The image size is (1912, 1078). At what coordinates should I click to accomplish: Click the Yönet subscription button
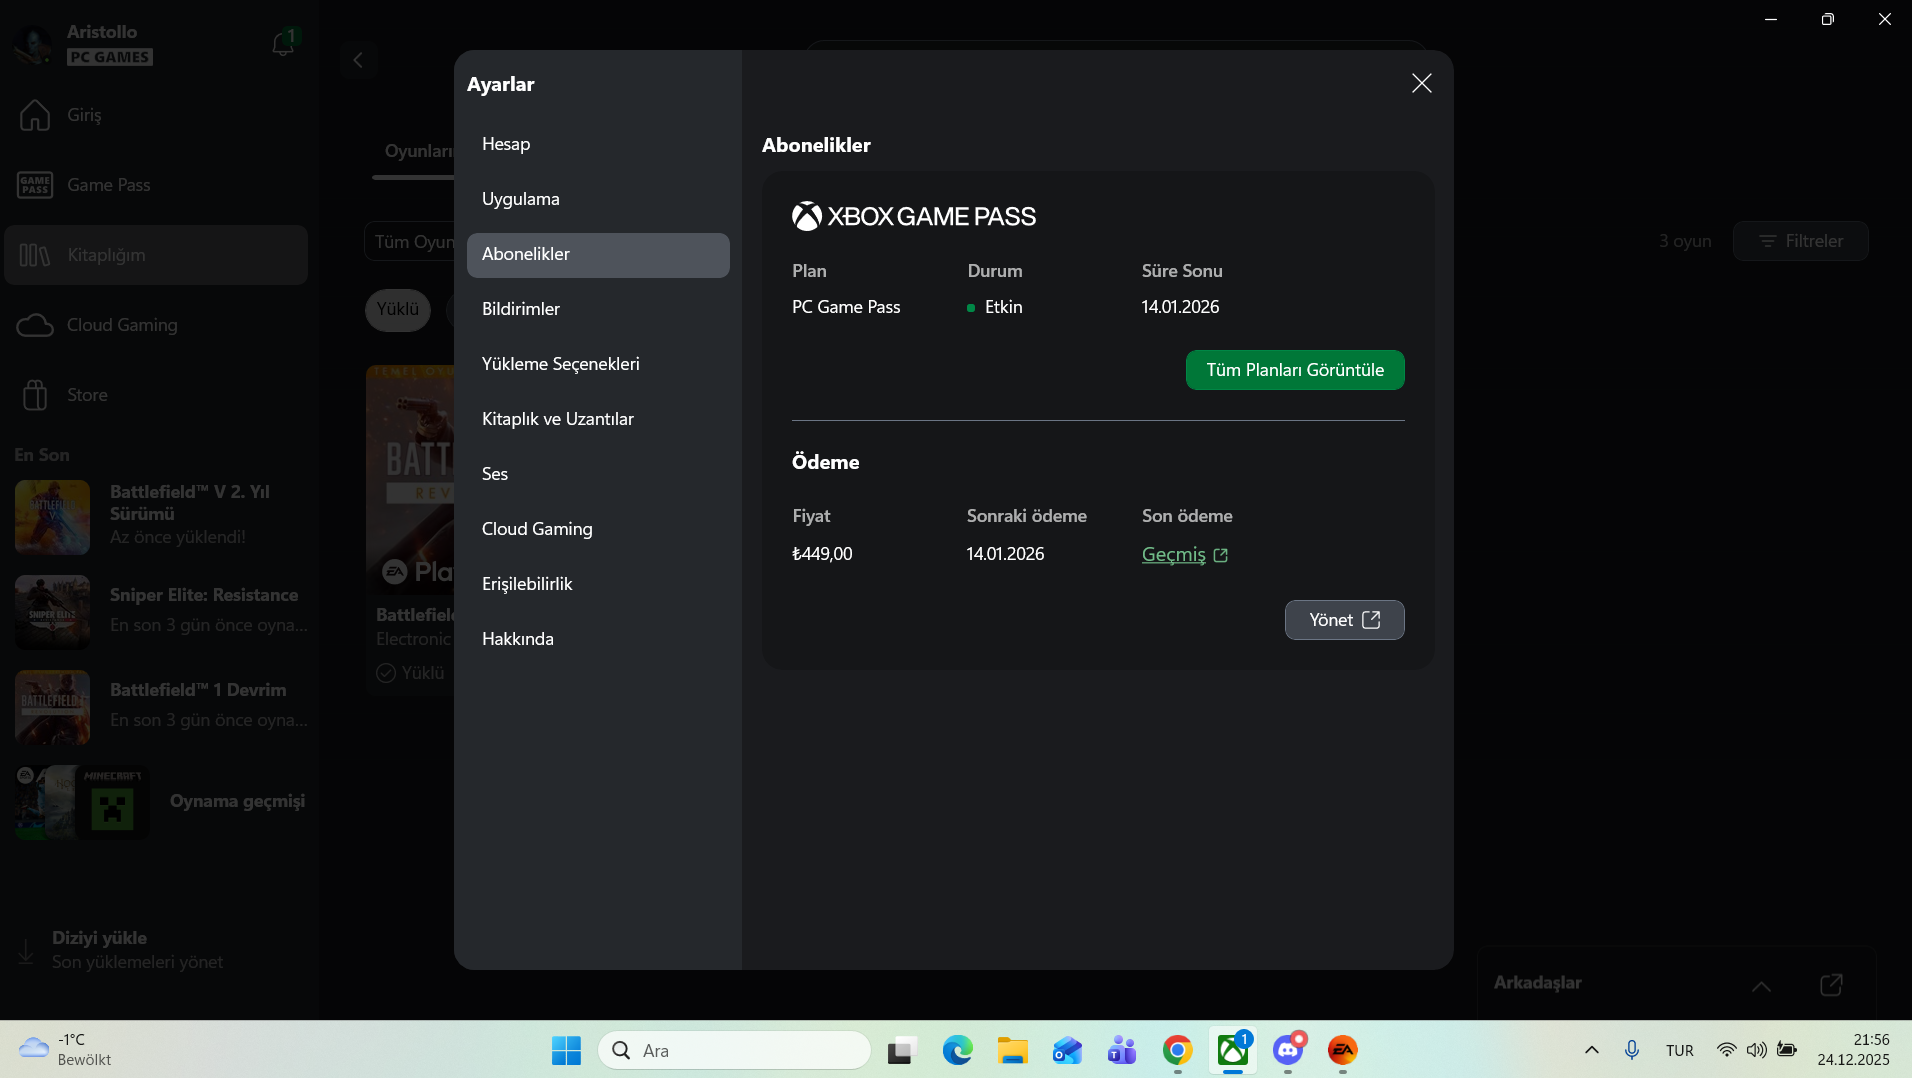pyautogui.click(x=1344, y=620)
